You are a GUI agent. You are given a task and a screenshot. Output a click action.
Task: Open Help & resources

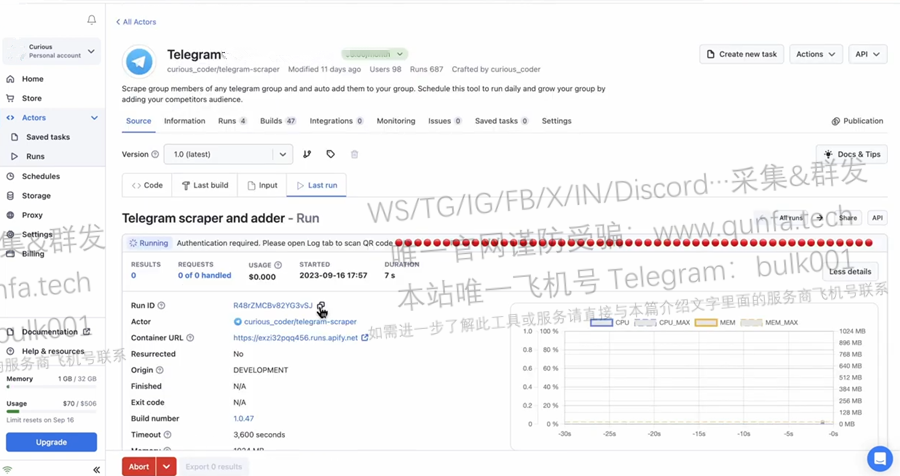pyautogui.click(x=53, y=351)
